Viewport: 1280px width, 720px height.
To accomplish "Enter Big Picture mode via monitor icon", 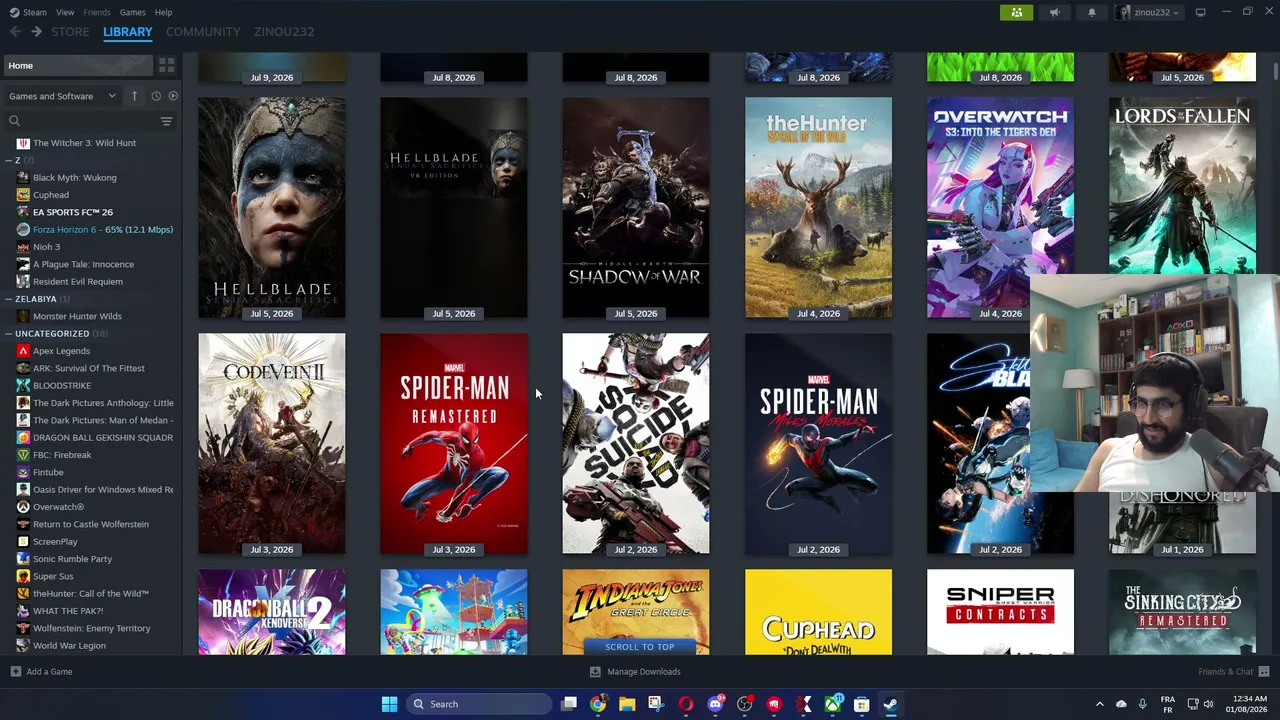I will [1200, 12].
